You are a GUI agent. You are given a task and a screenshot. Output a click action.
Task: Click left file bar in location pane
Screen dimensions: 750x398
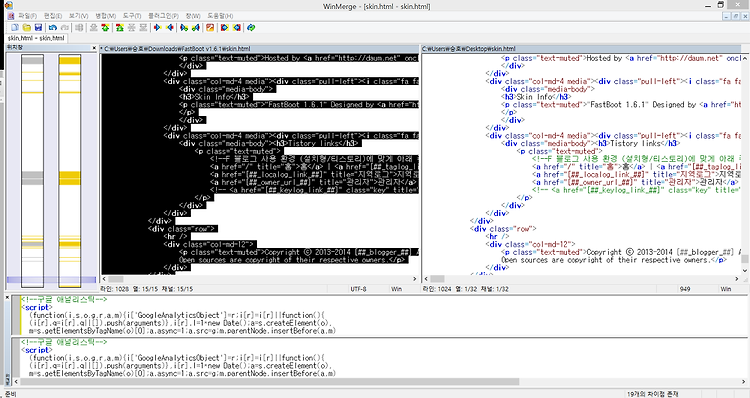[33, 170]
